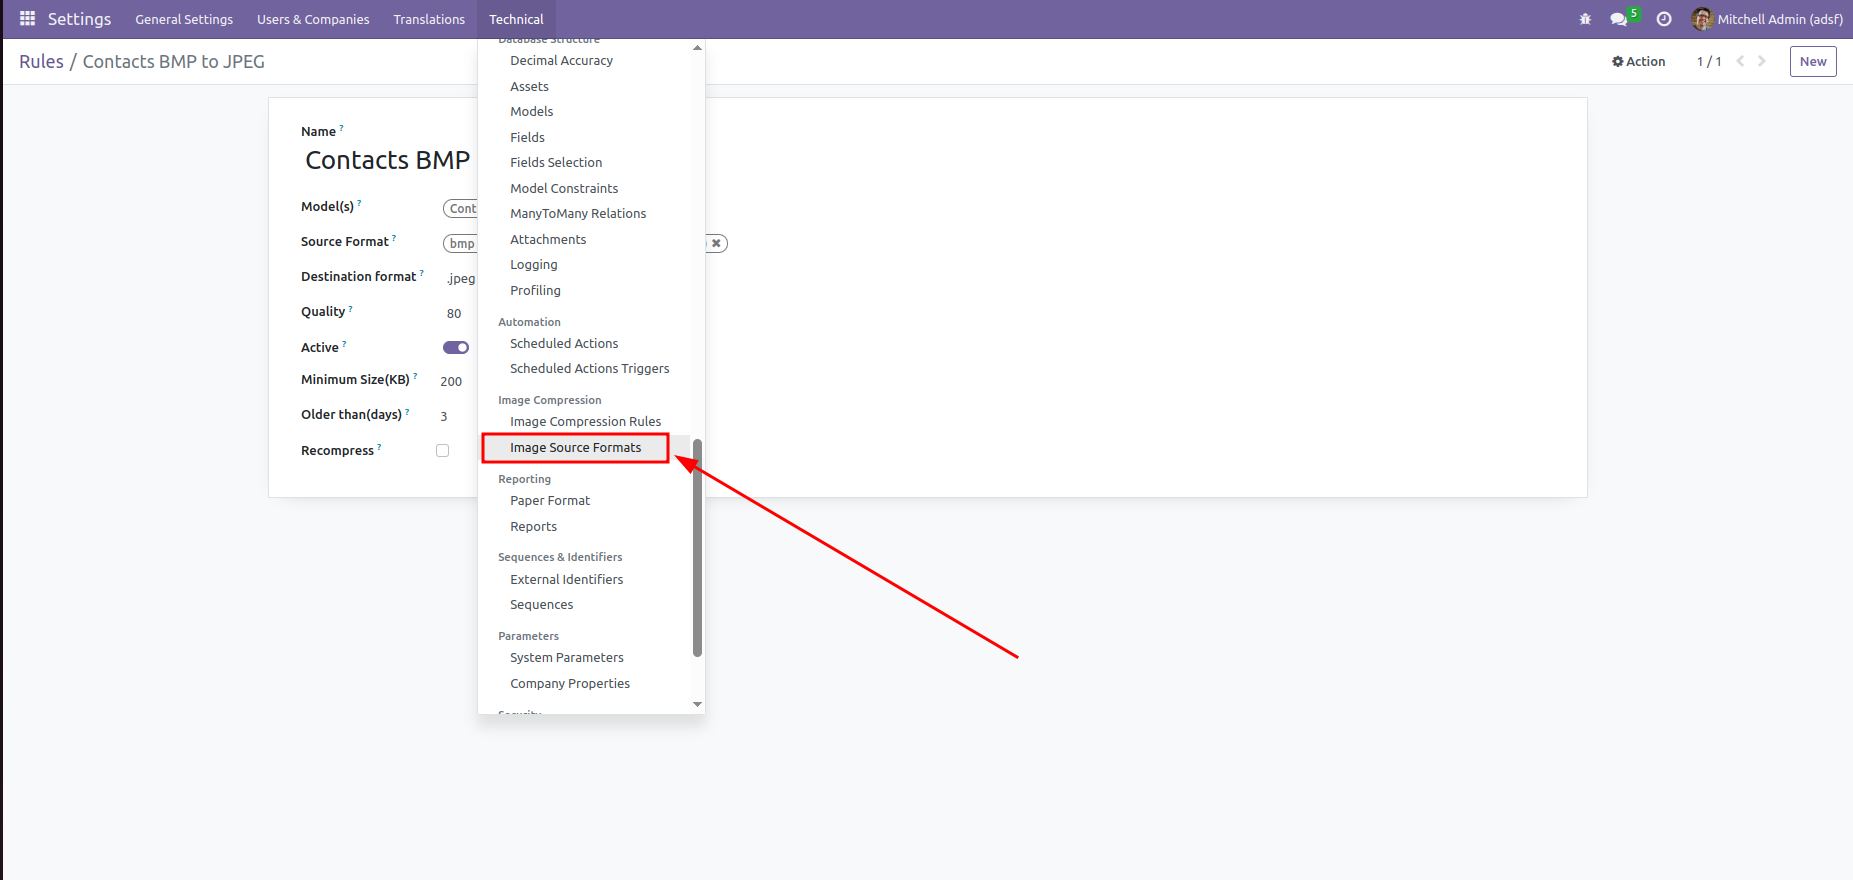The height and width of the screenshot is (880, 1853).
Task: Edit the Older than(days) value 3
Action: (x=444, y=416)
